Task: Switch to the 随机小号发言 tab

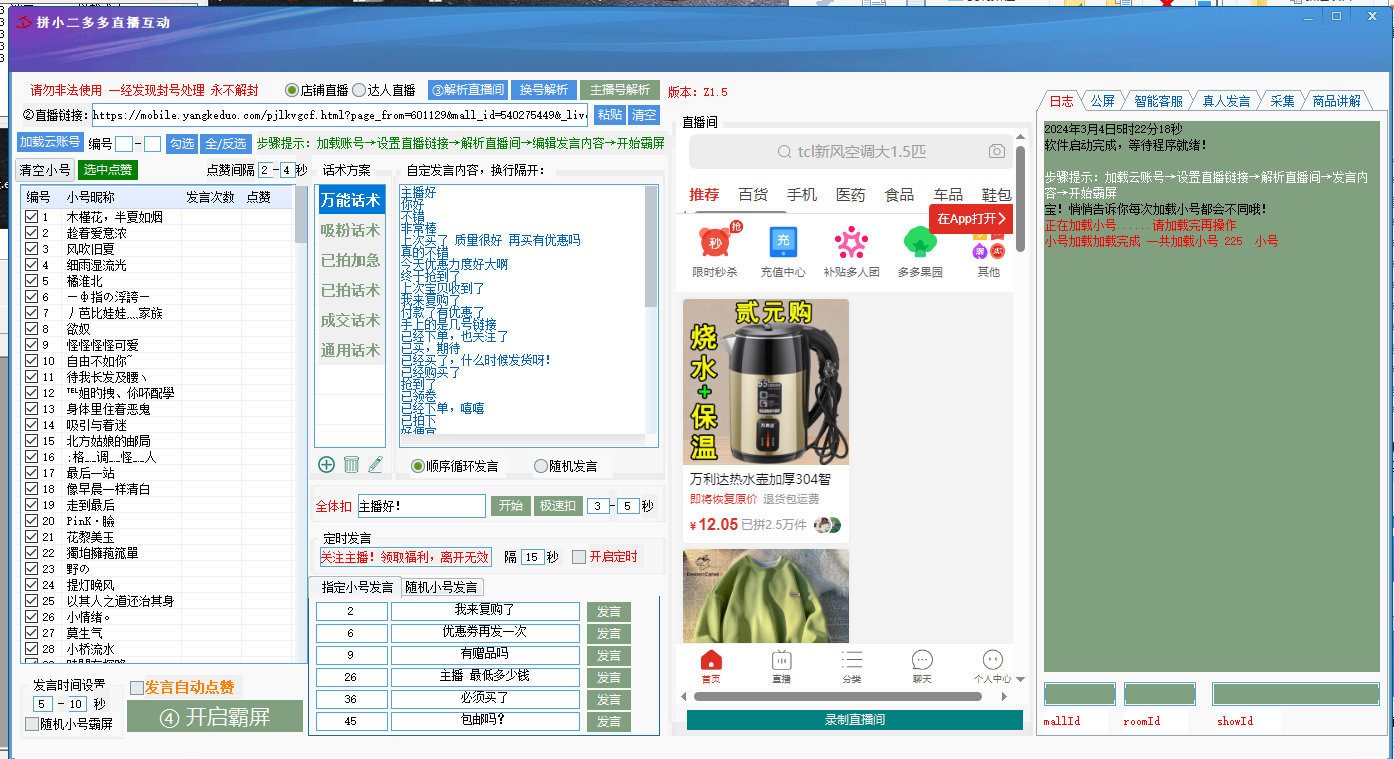Action: tap(442, 587)
